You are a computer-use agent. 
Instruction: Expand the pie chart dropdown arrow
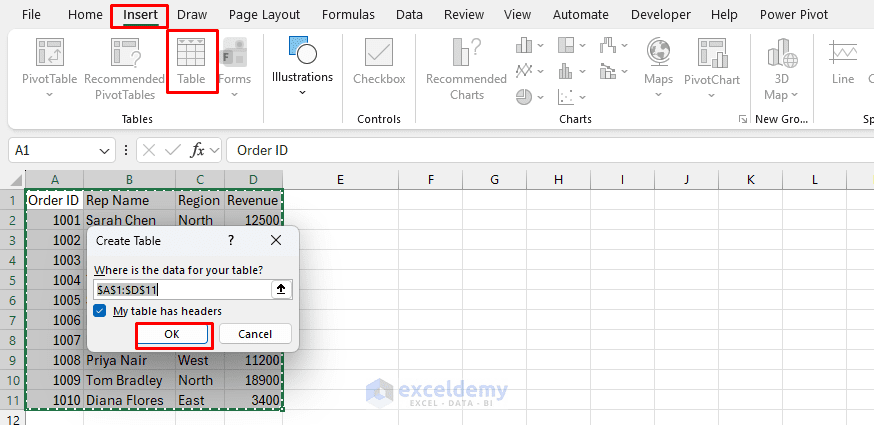pos(540,98)
